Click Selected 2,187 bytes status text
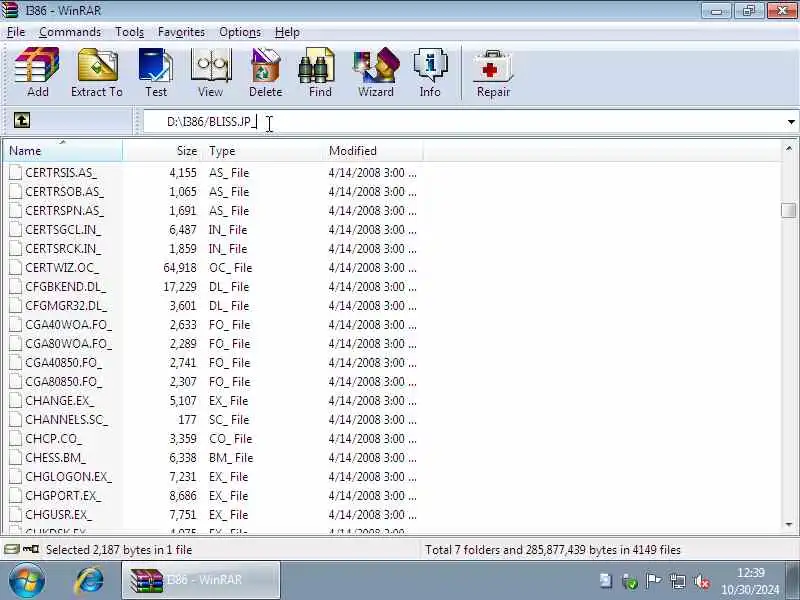The image size is (800, 600). click(x=118, y=549)
